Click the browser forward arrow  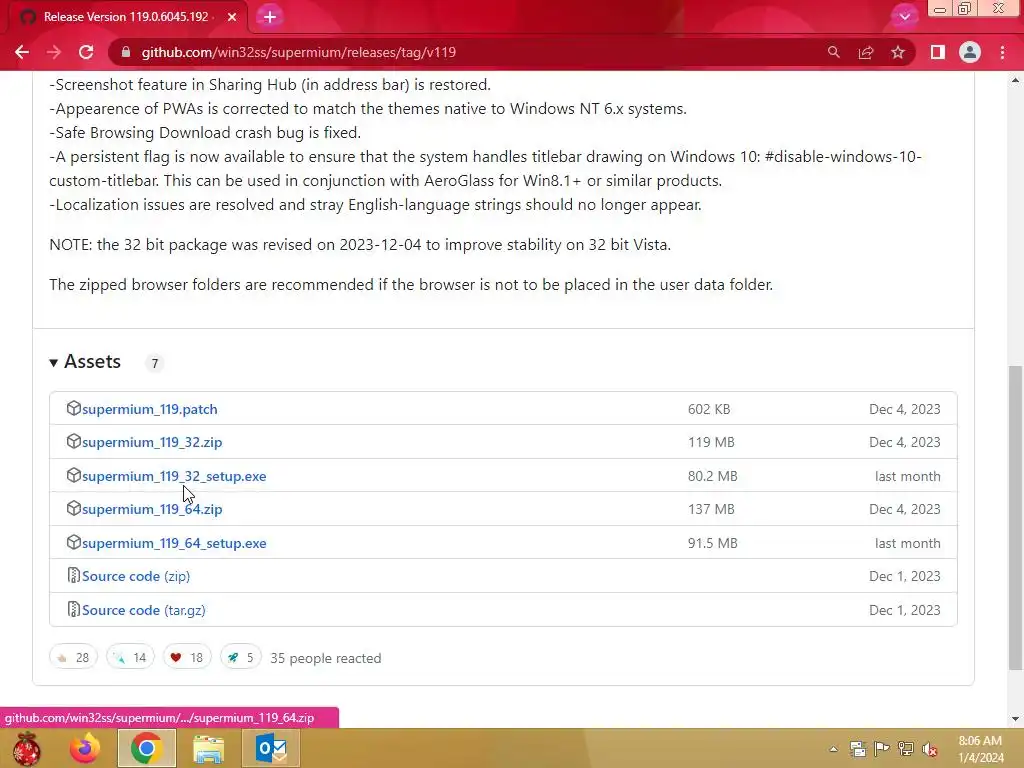pos(54,52)
